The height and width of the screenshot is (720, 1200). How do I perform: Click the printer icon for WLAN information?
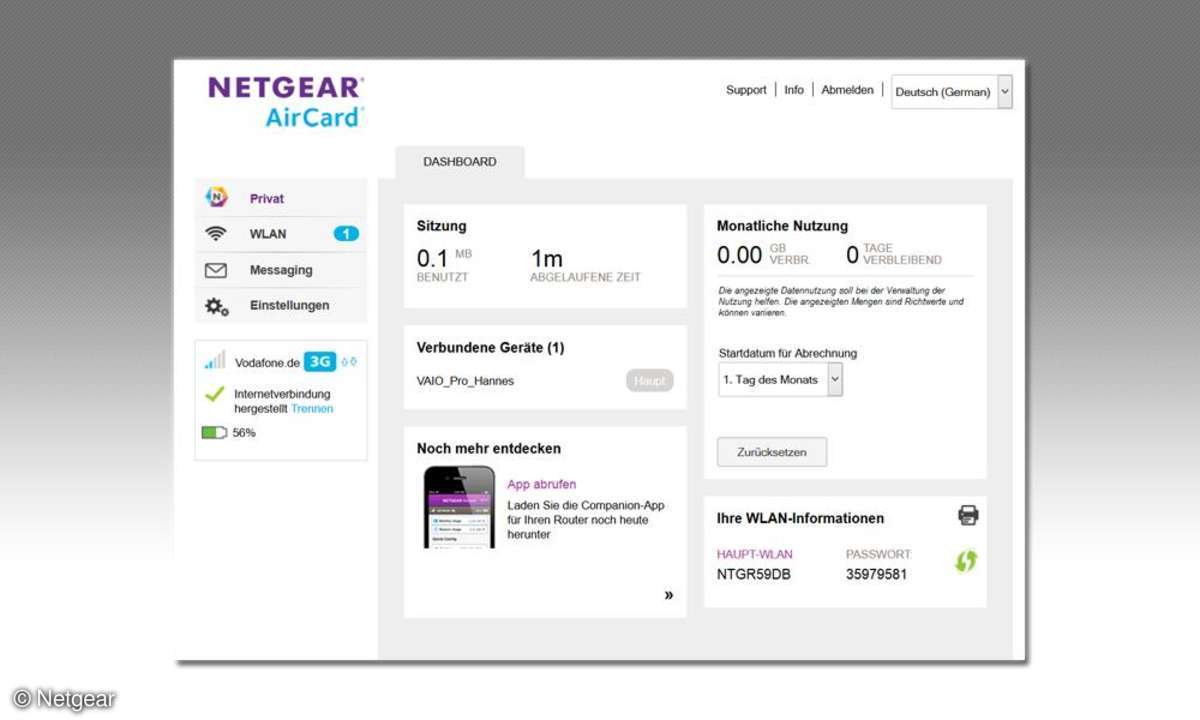click(968, 516)
